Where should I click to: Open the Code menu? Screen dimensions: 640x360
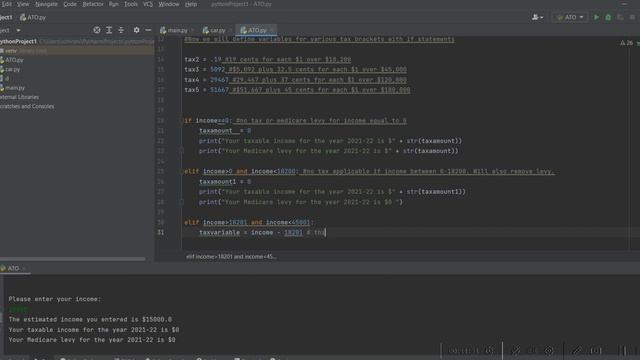click(70, 4)
